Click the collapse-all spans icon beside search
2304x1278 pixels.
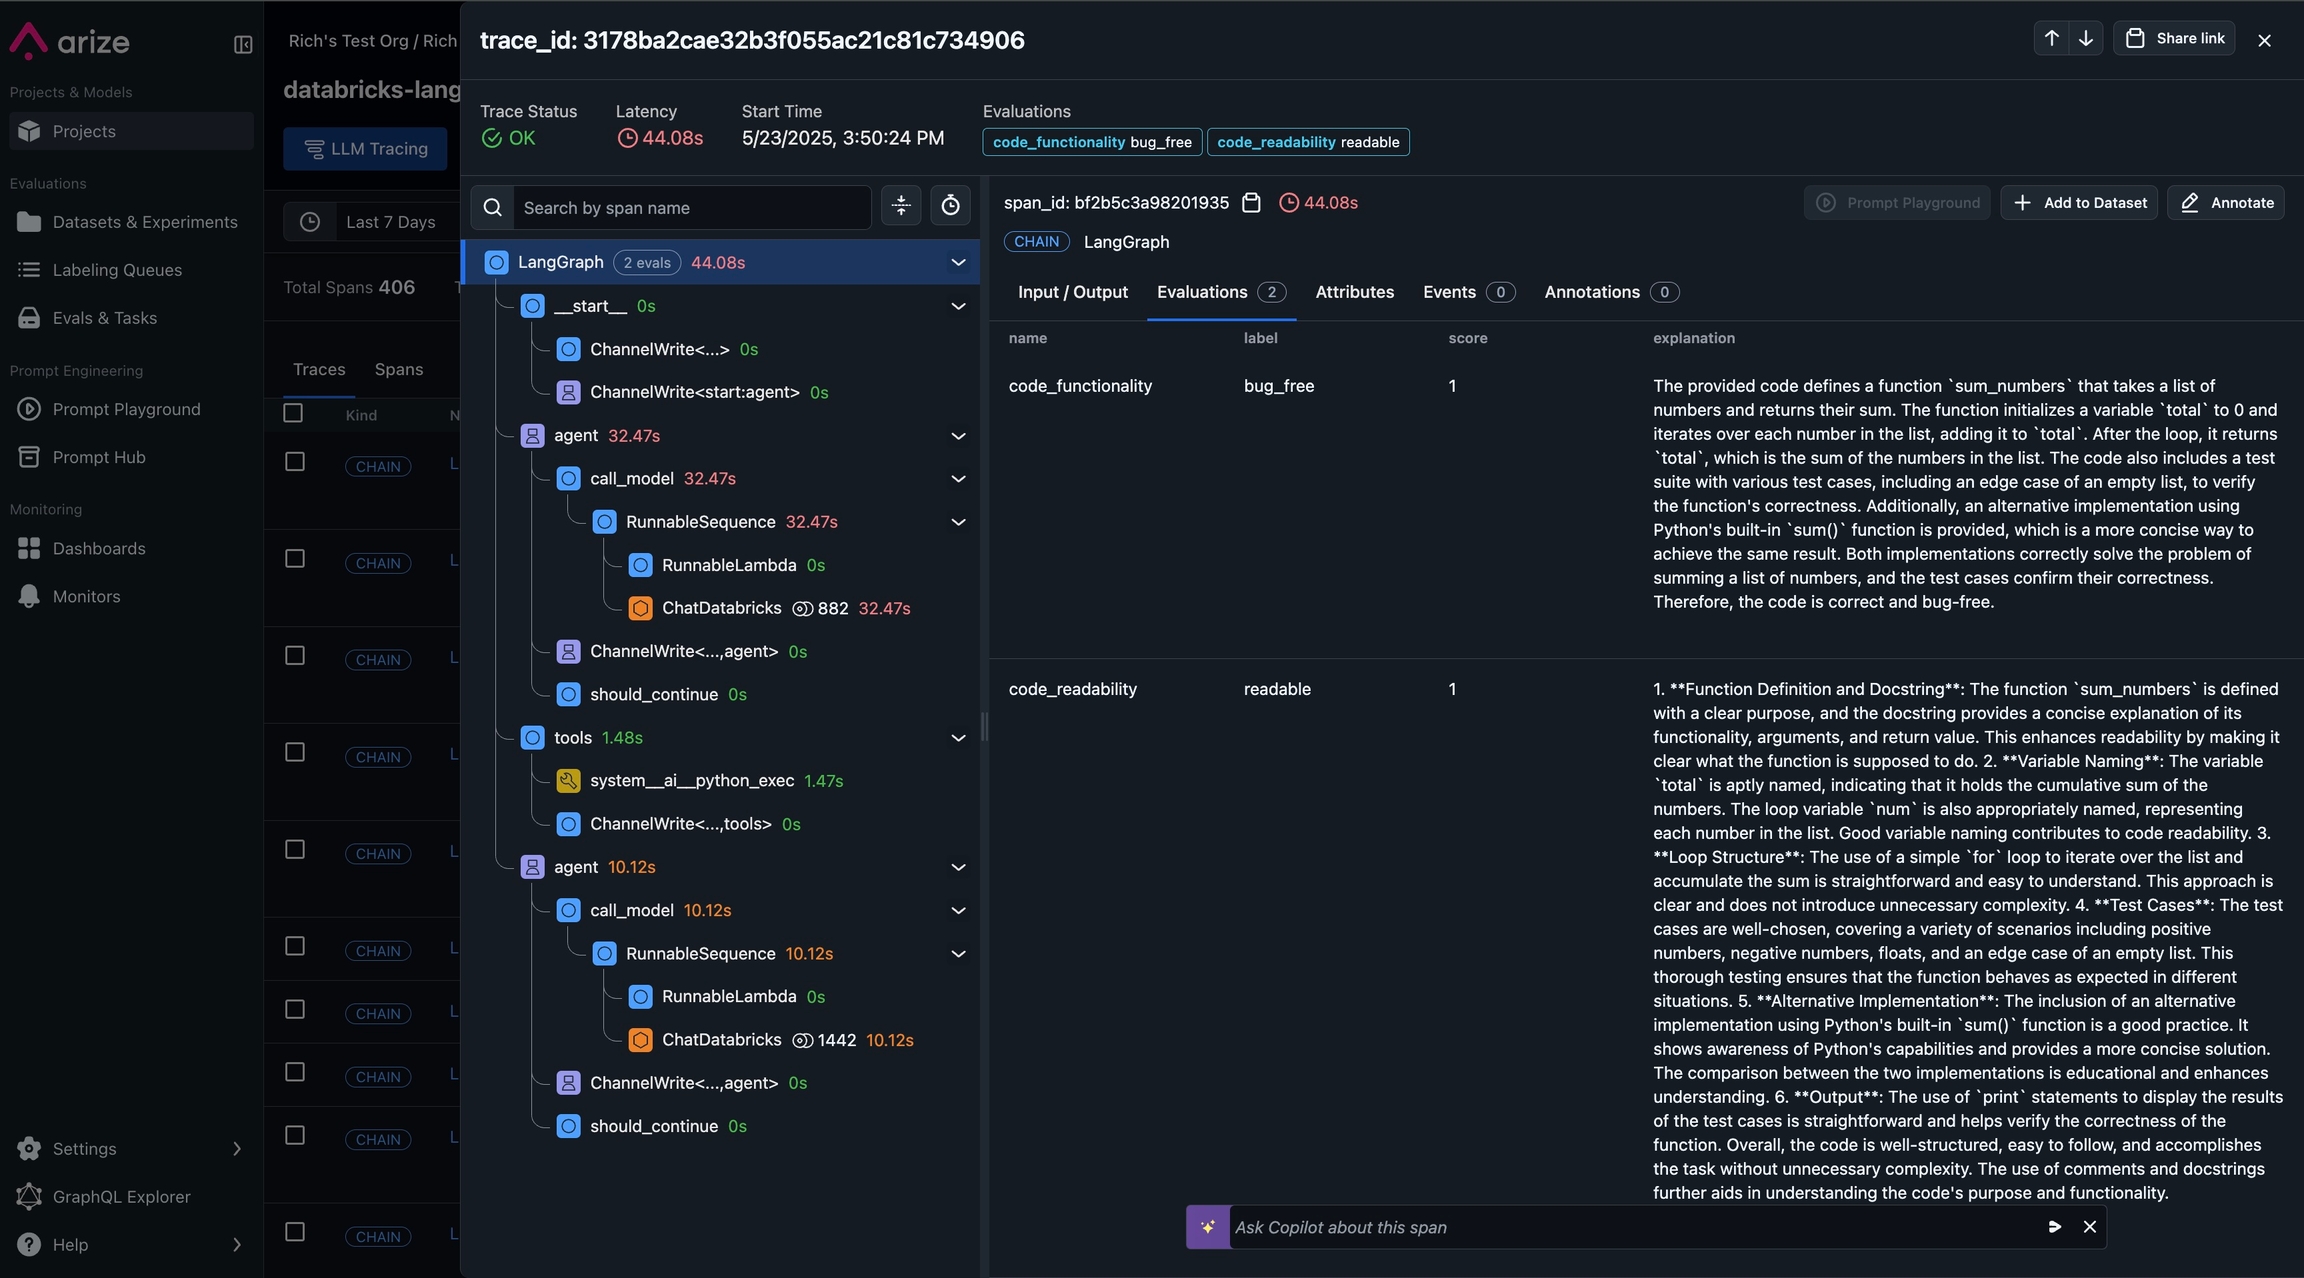[901, 206]
